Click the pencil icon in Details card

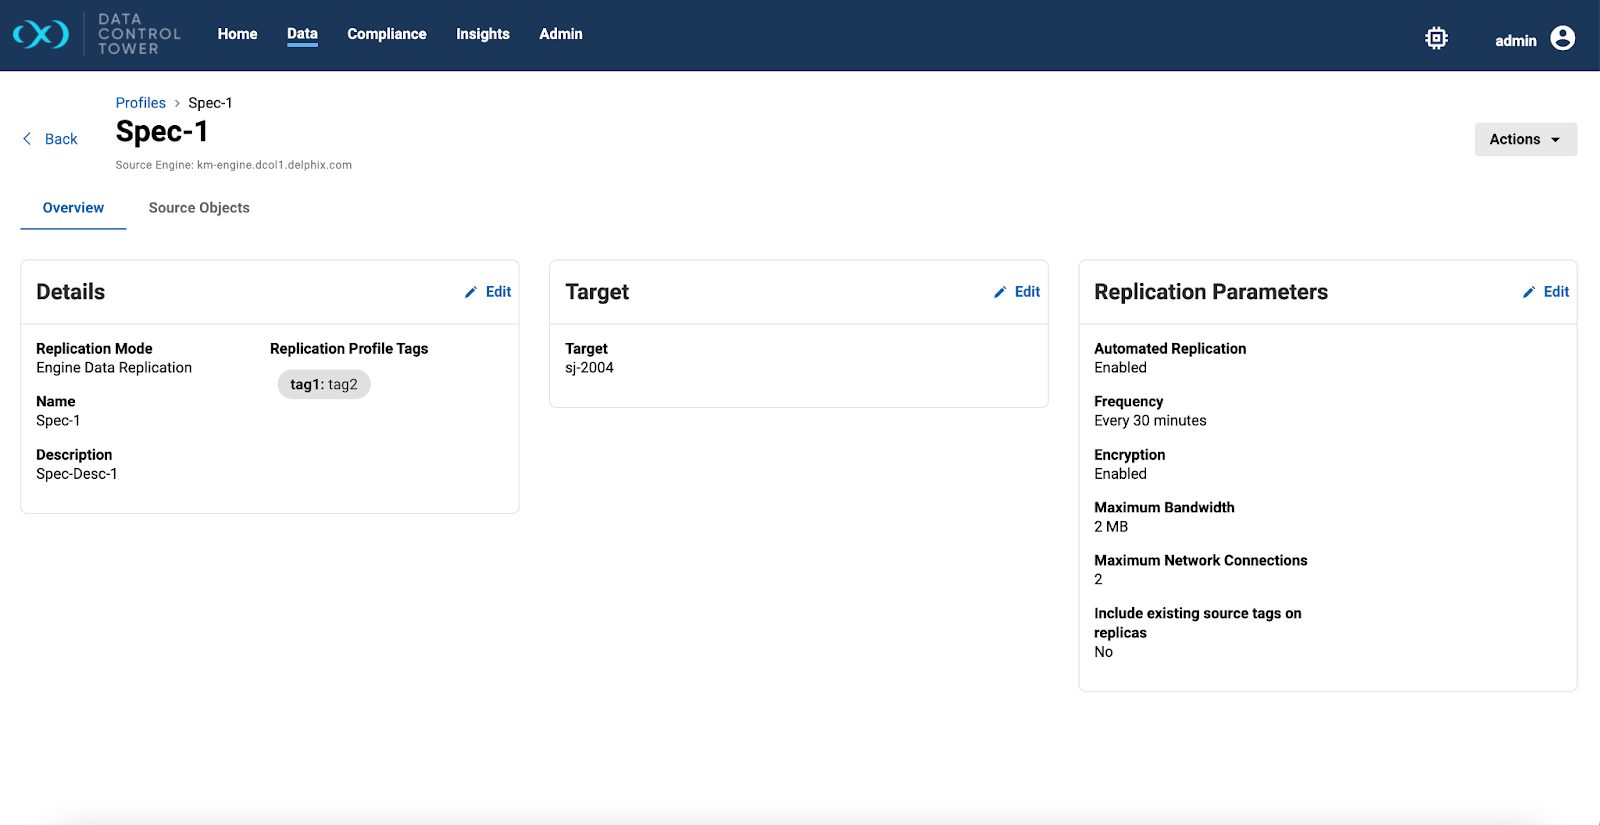click(x=471, y=292)
